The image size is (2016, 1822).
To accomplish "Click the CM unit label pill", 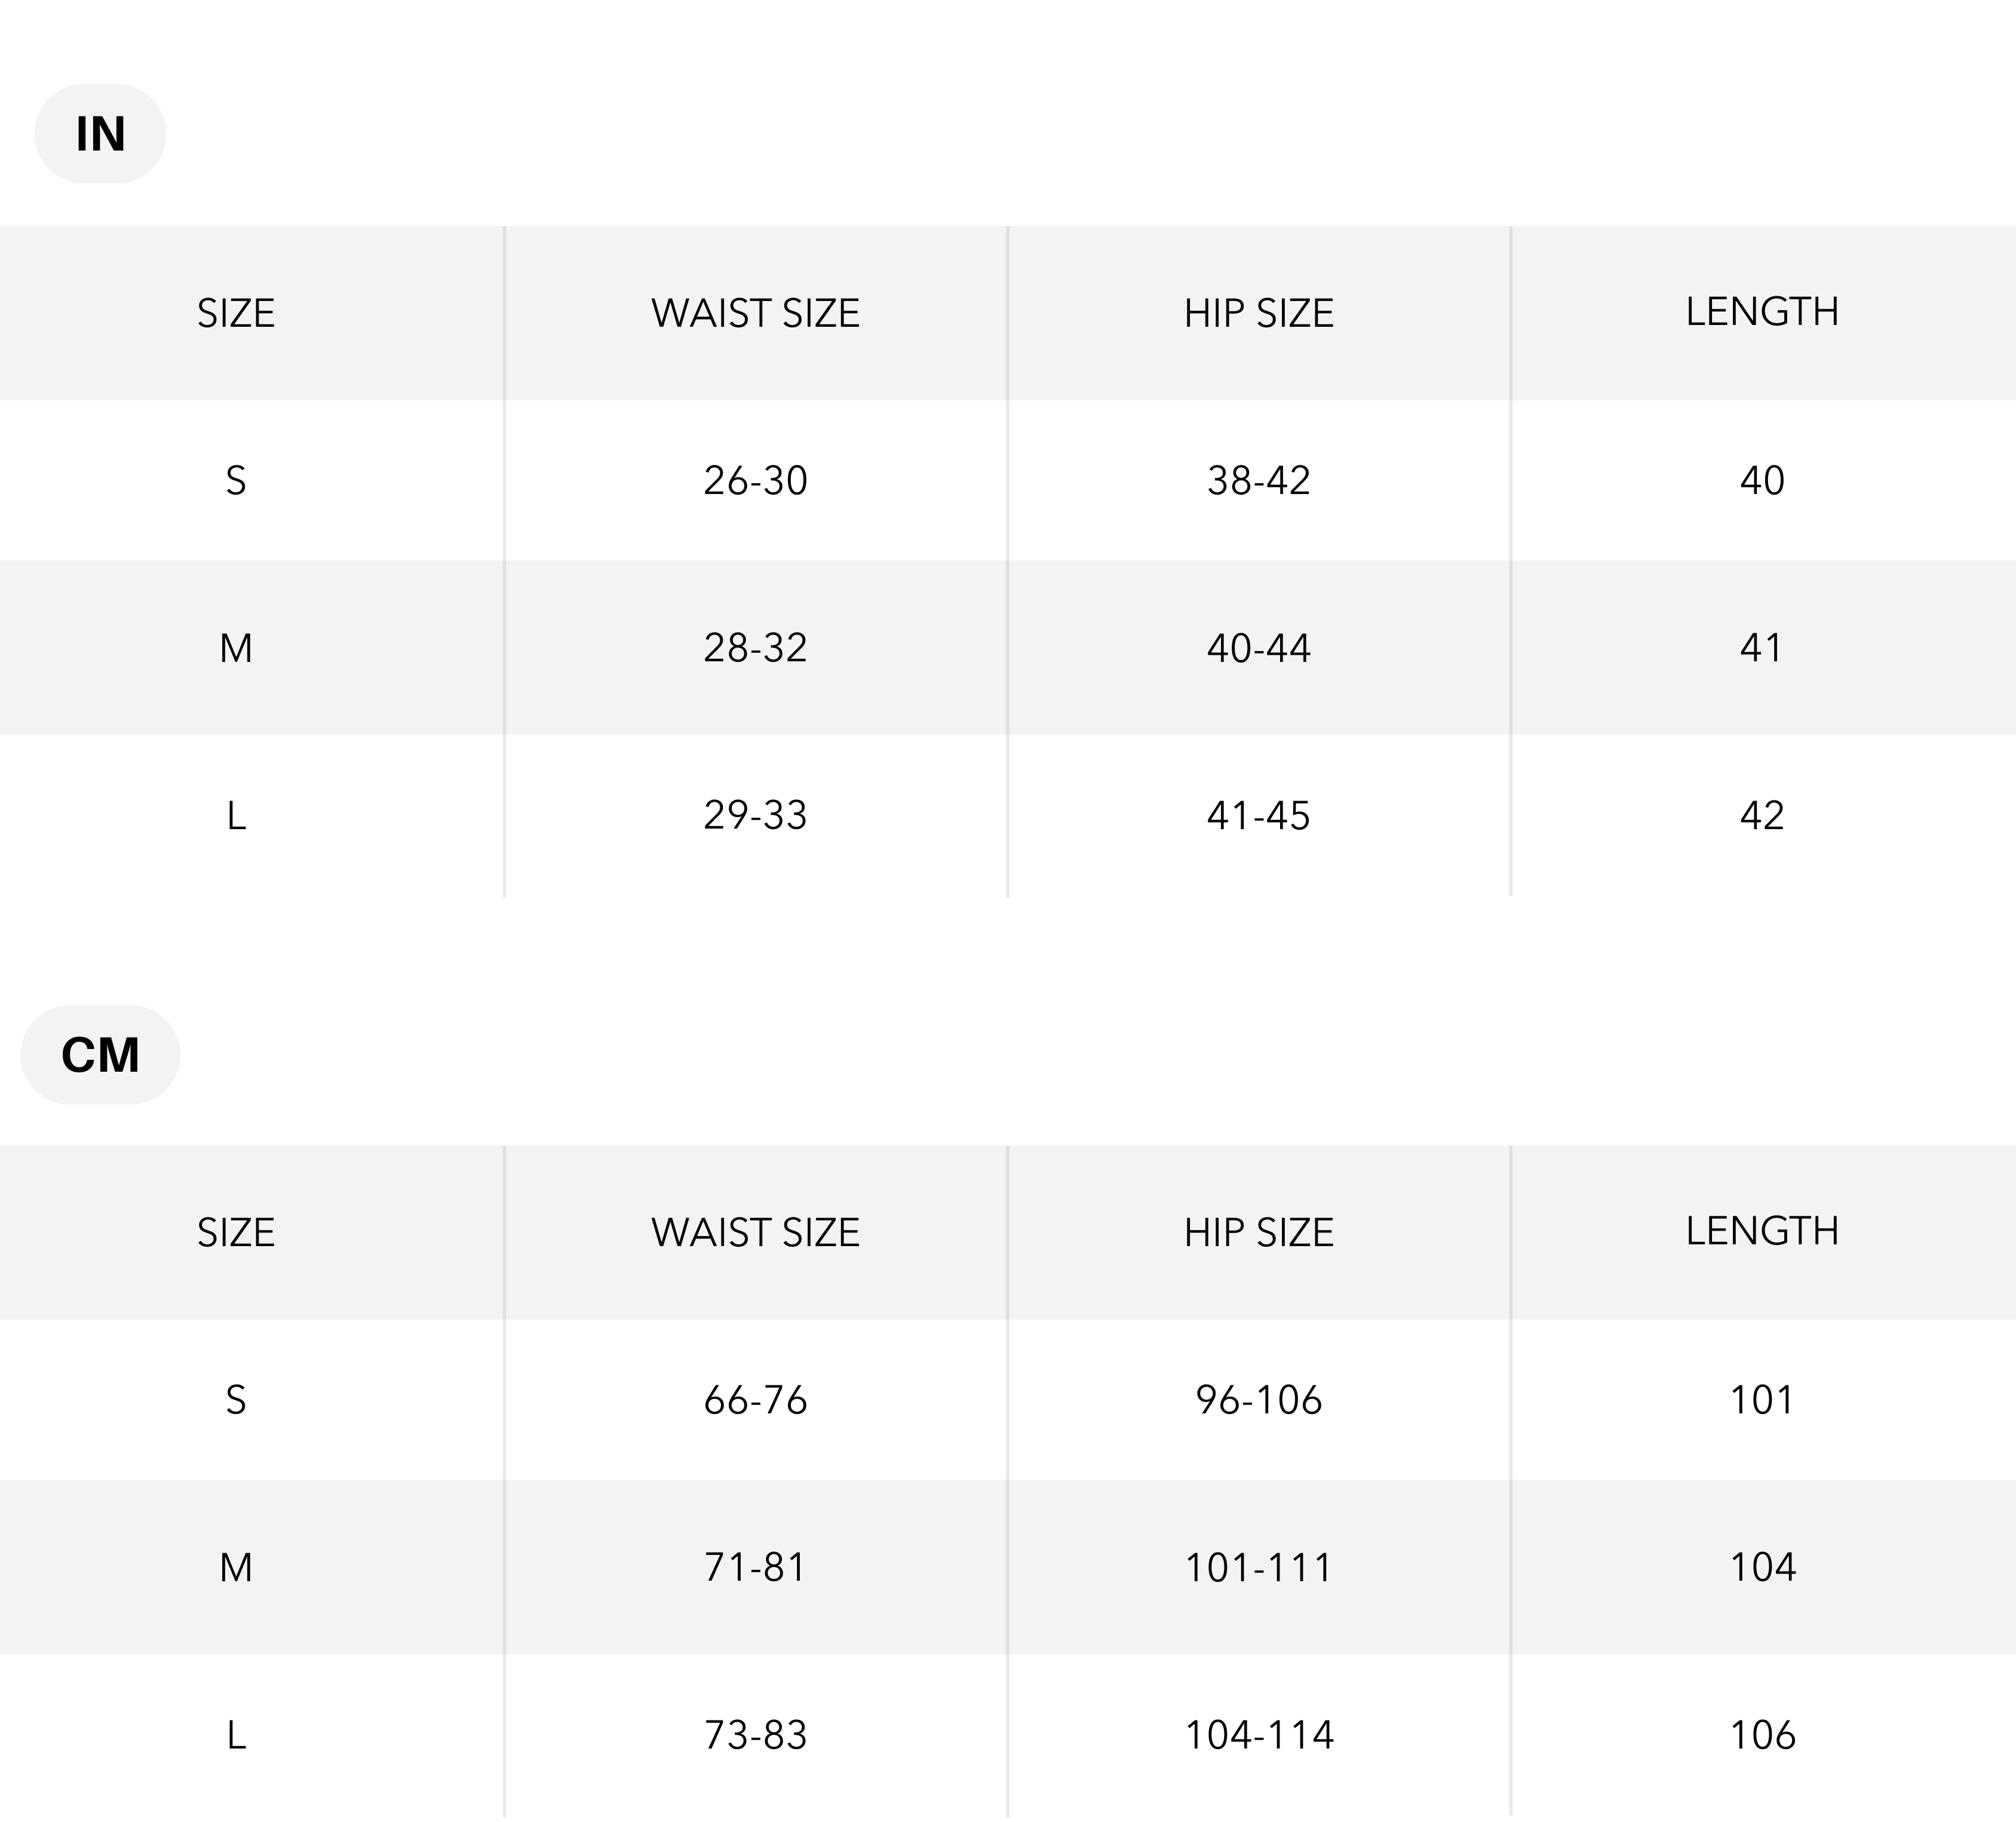I will point(100,1055).
